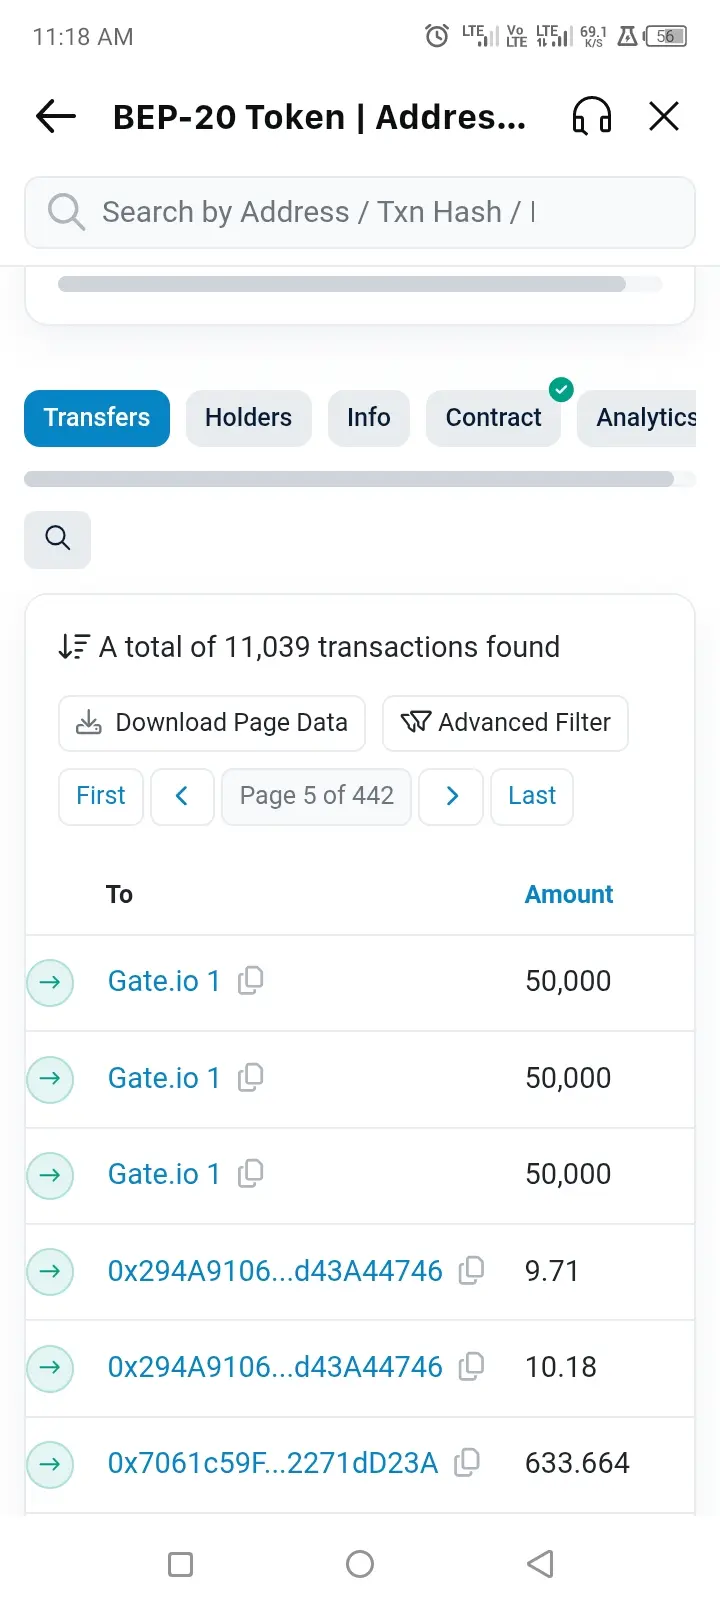720x1612 pixels.
Task: Open headphone support icon
Action: pos(591,117)
